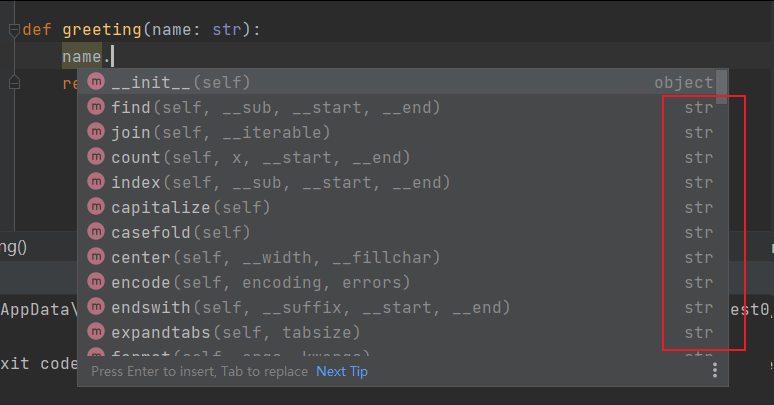Viewport: 774px width, 405px height.
Task: Click the method icon beside capitalize
Action: click(96, 207)
